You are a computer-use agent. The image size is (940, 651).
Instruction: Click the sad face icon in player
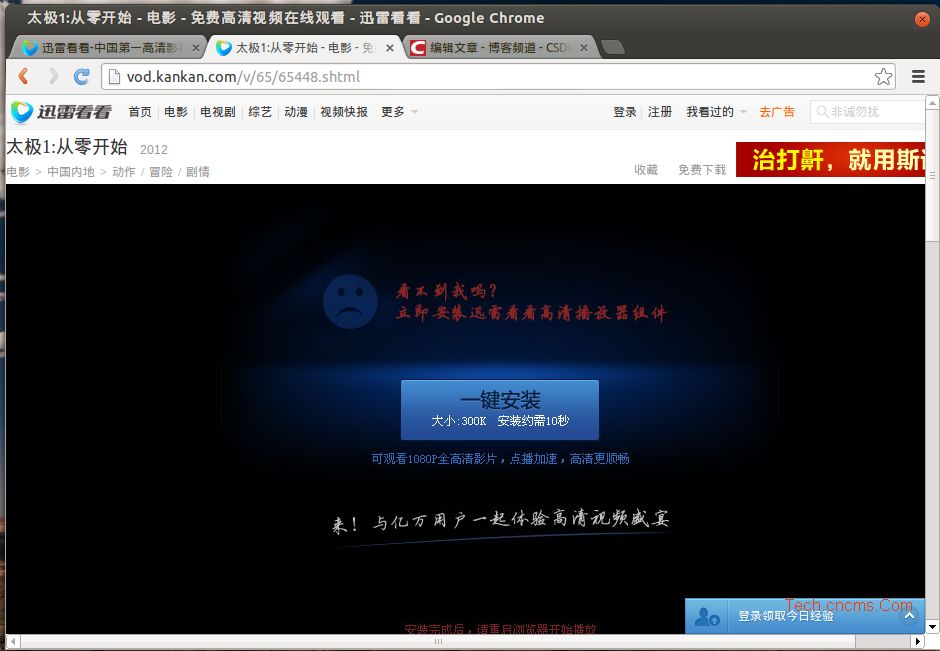[349, 303]
